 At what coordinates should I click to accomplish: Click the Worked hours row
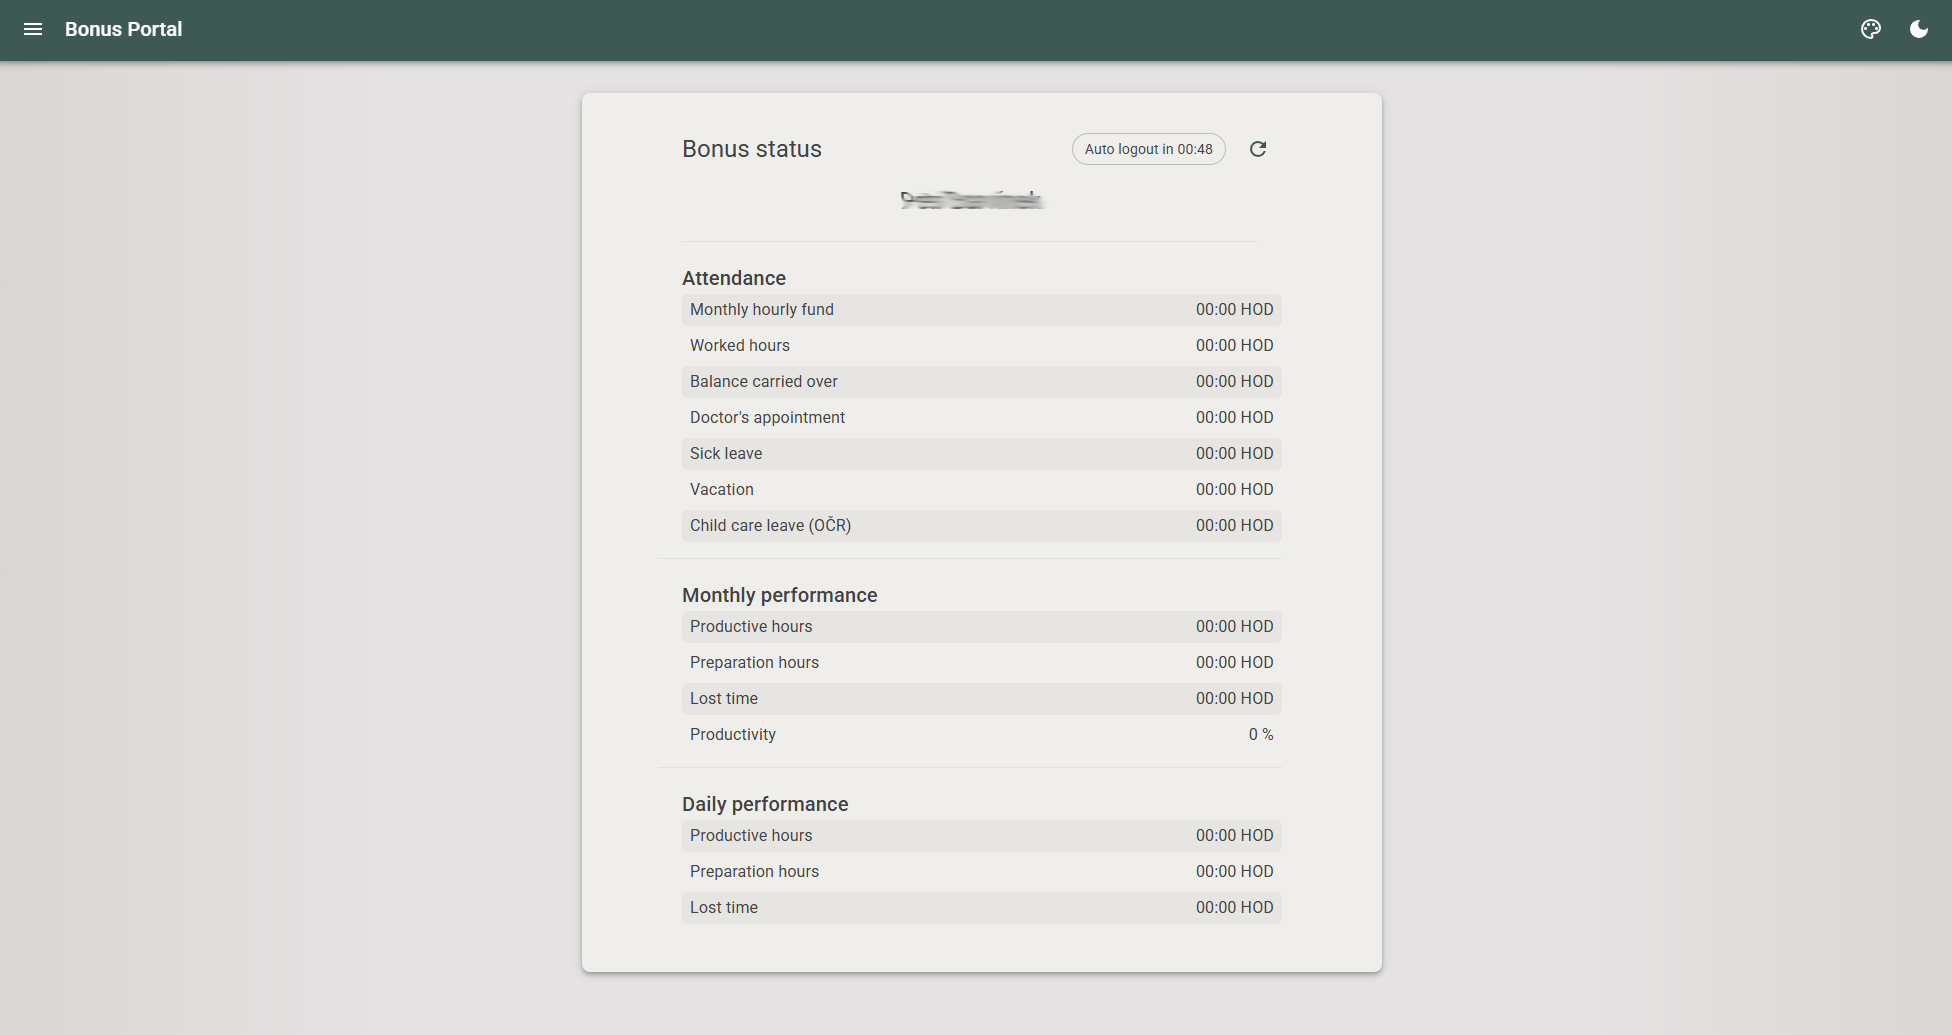(x=981, y=346)
